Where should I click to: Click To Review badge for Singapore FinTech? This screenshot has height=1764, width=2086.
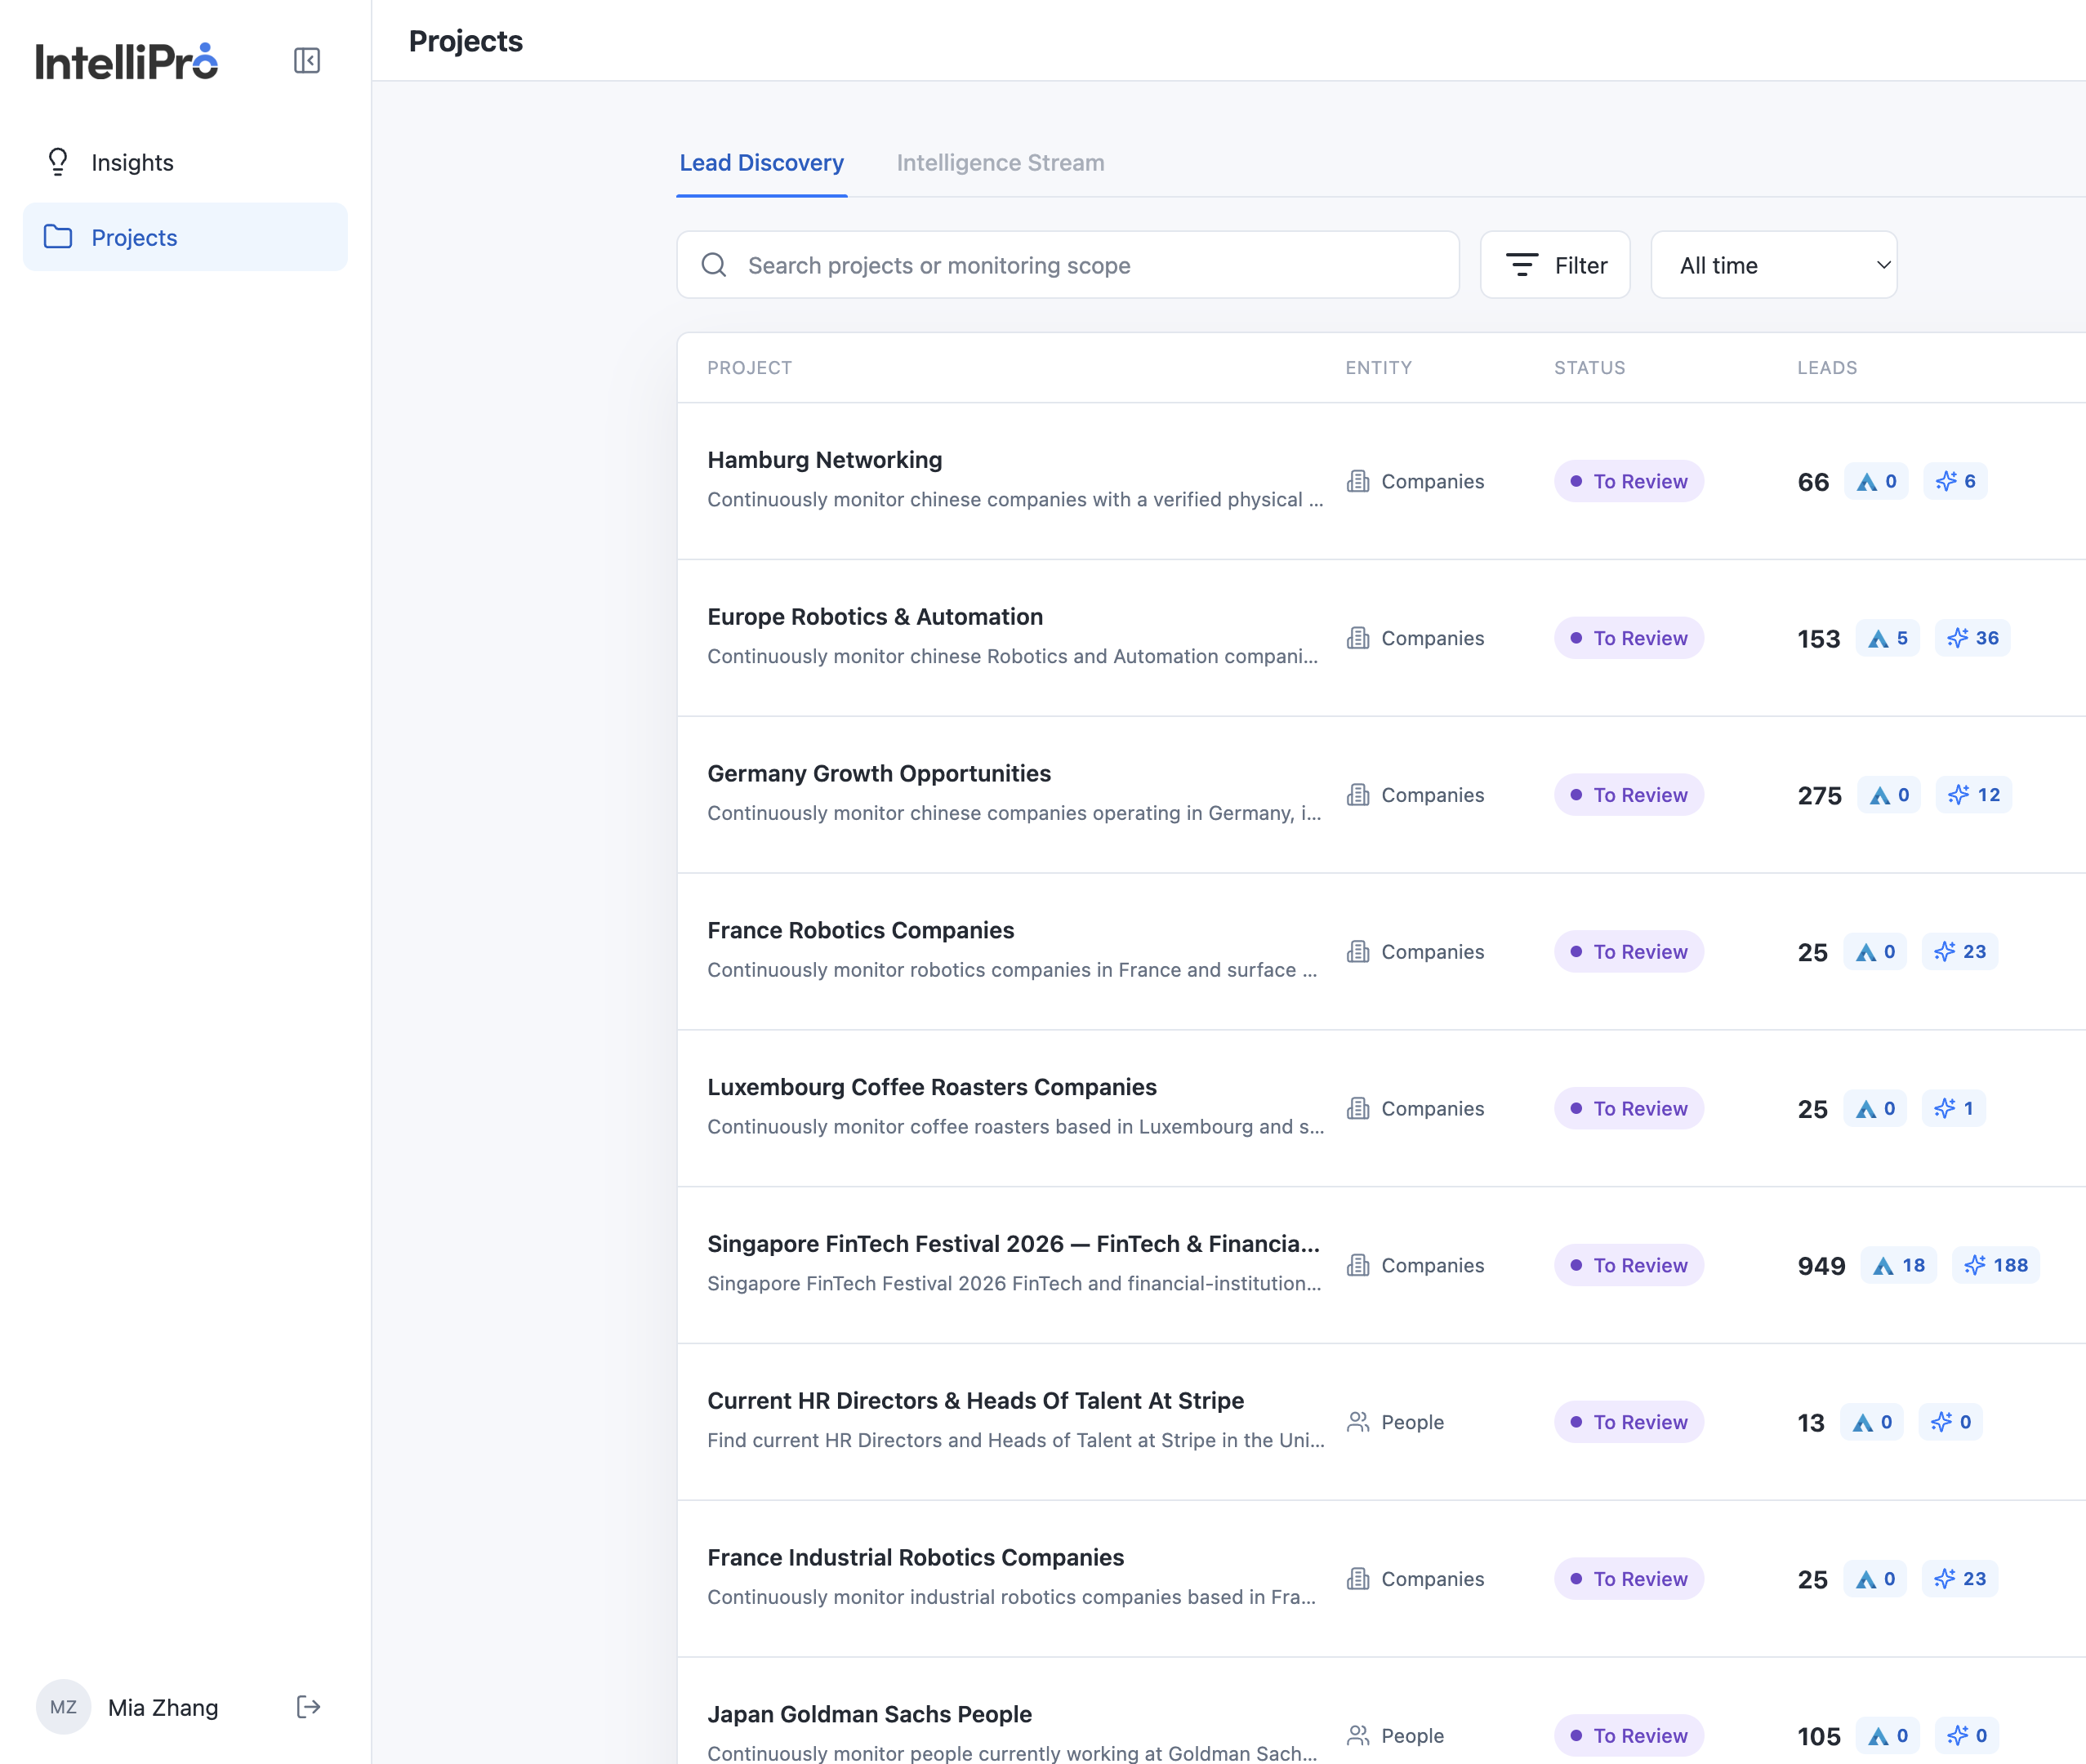tap(1628, 1265)
